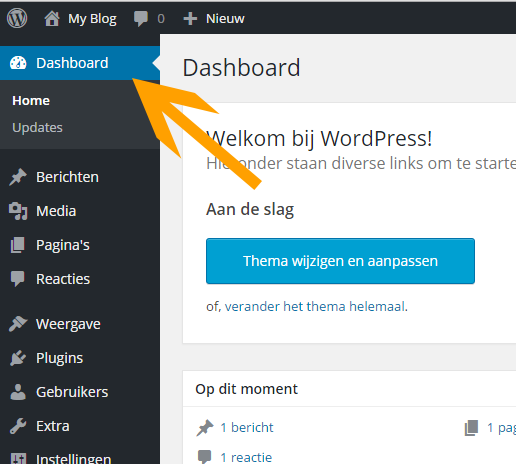Select Dashboard in the sidebar menu
This screenshot has height=464, width=516.
[x=80, y=63]
